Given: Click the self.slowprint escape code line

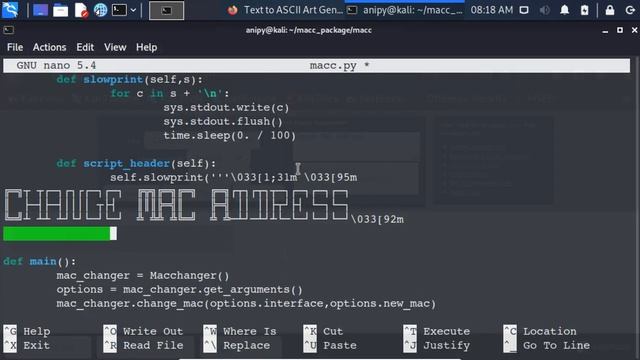Looking at the screenshot, I should tap(233, 178).
